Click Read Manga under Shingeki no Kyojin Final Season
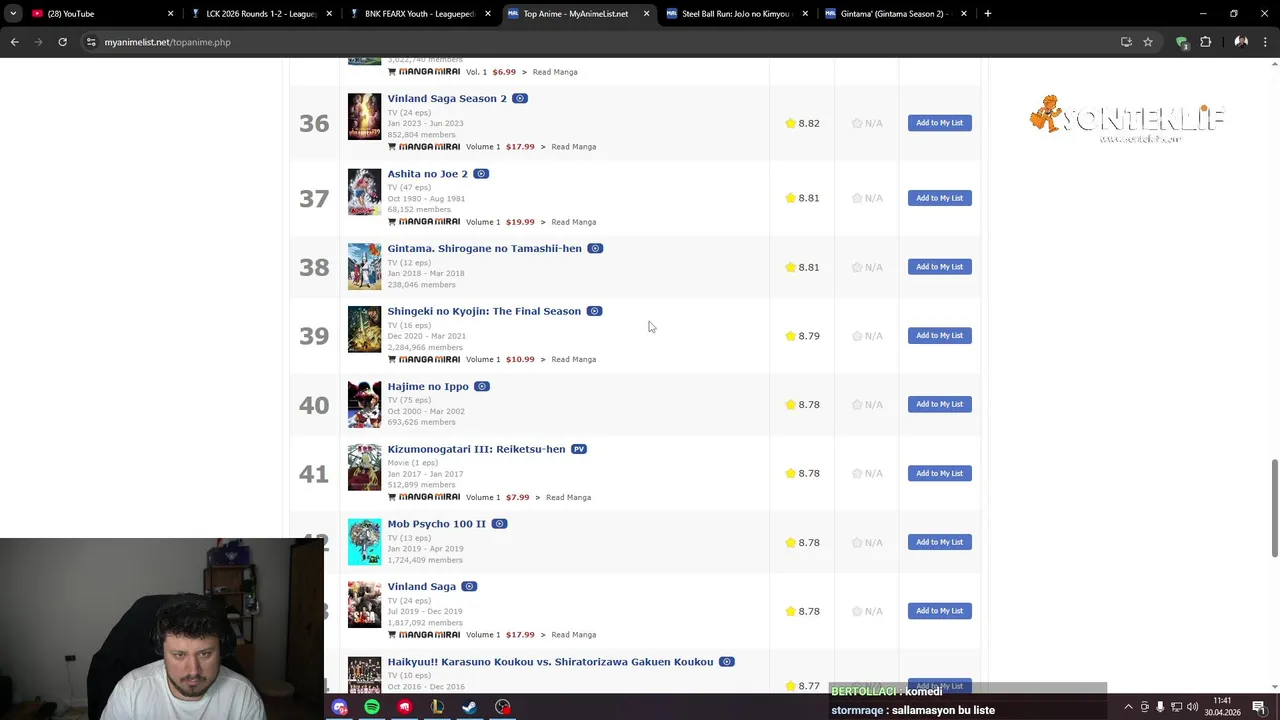Image resolution: width=1280 pixels, height=720 pixels. pos(573,359)
